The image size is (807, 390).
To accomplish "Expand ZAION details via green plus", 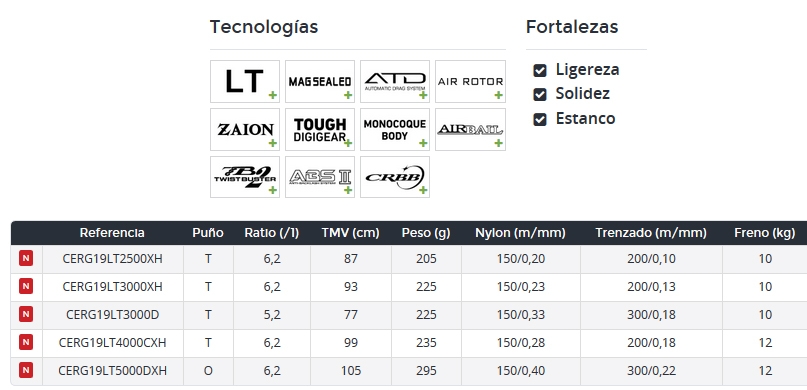I will pyautogui.click(x=273, y=143).
